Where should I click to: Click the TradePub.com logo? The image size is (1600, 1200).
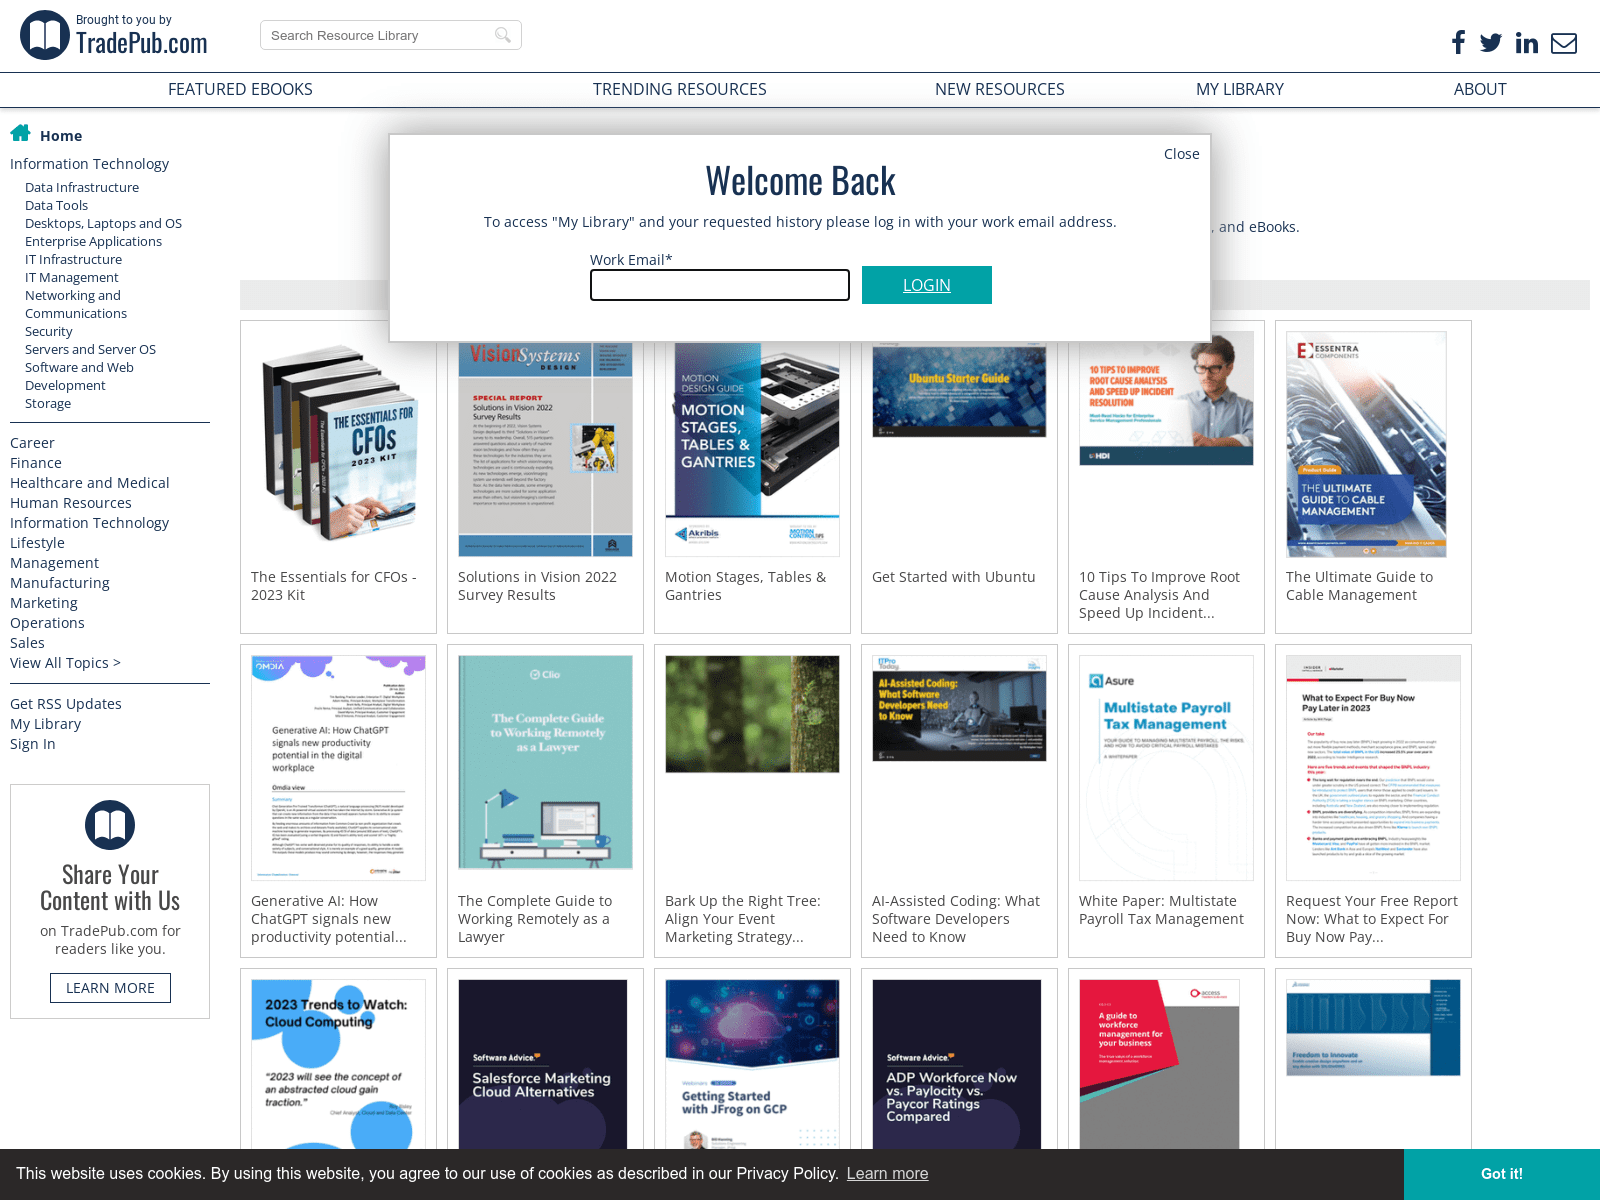click(x=114, y=35)
